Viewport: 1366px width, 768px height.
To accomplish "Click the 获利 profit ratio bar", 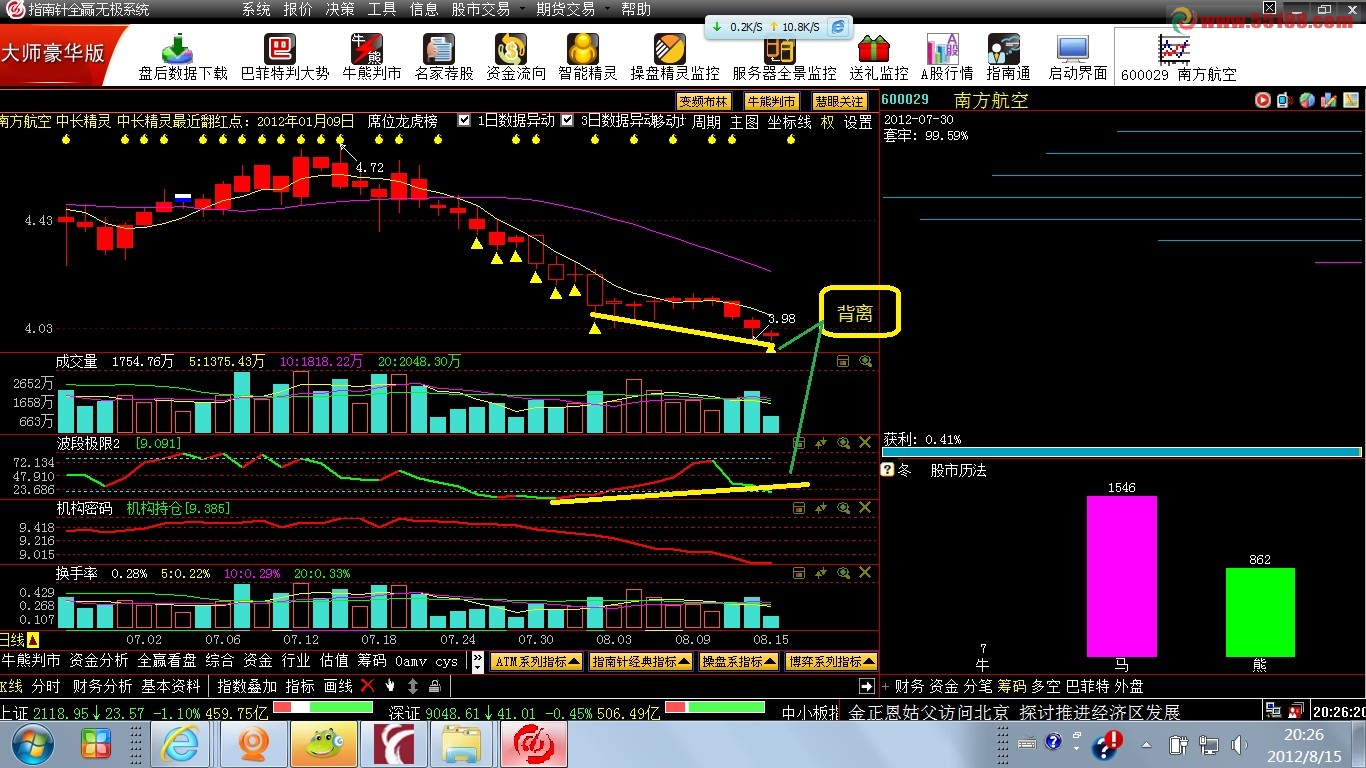I will [1121, 453].
